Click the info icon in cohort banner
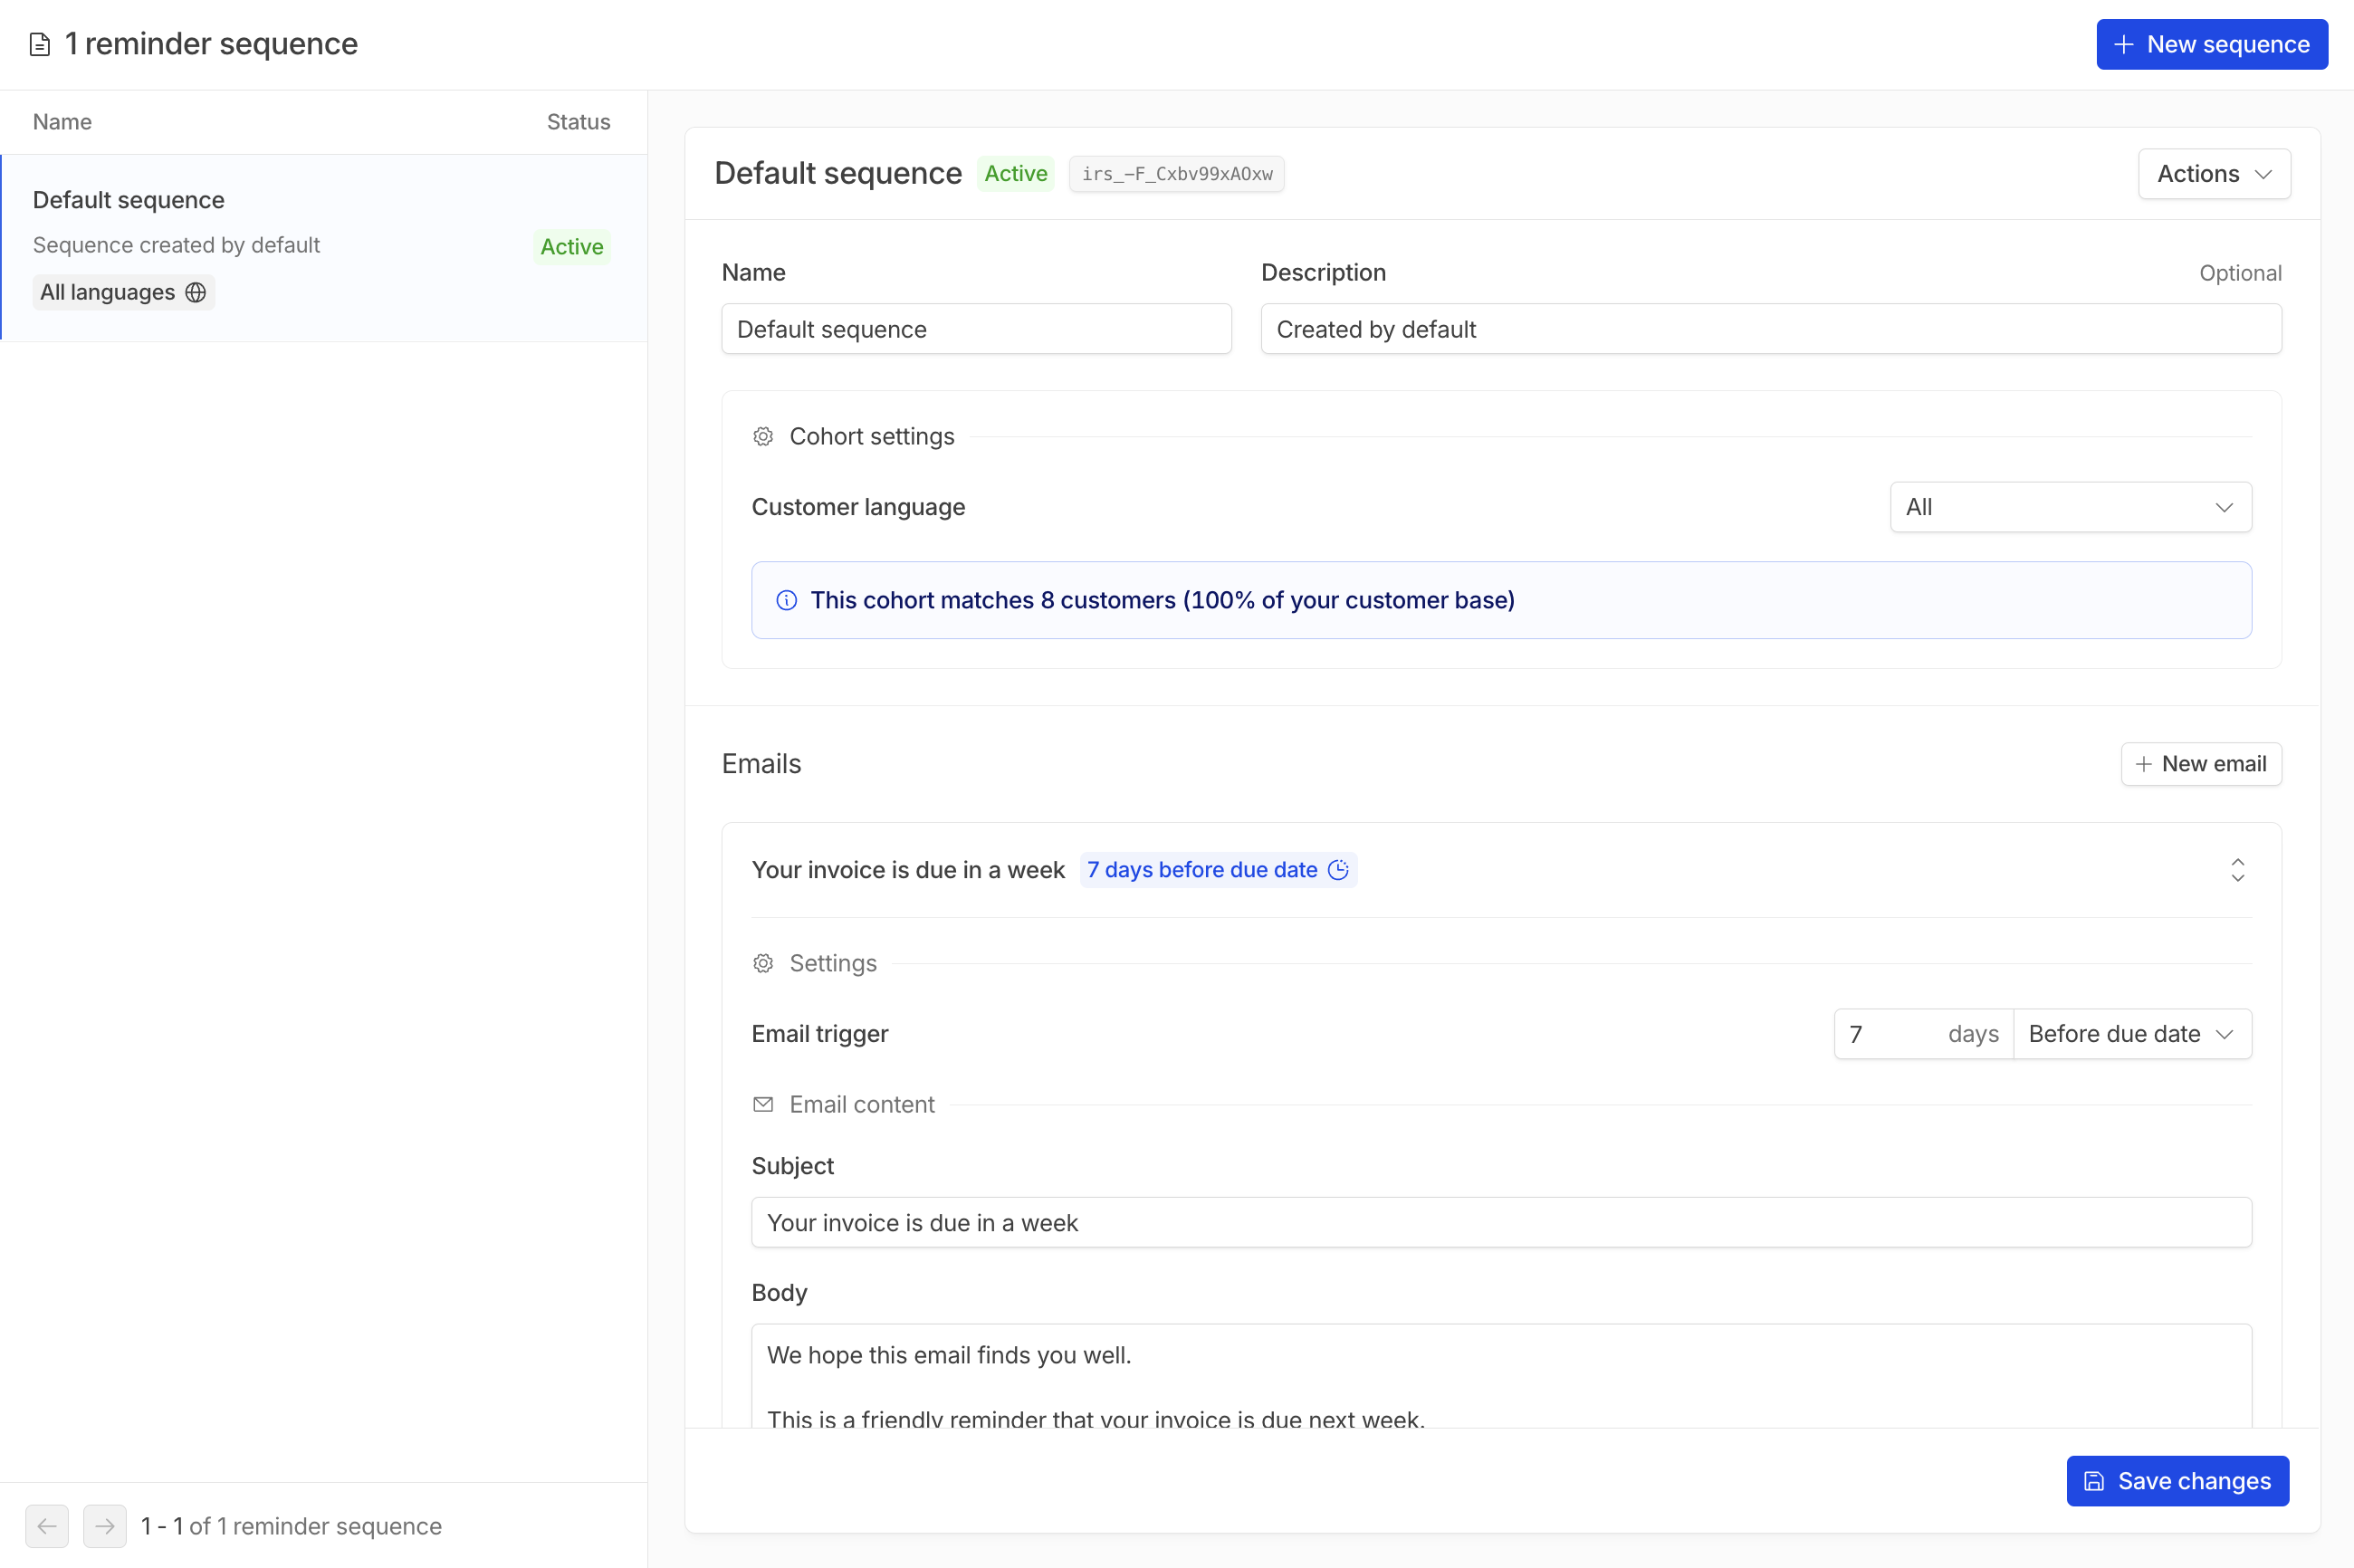The width and height of the screenshot is (2354, 1568). pyautogui.click(x=787, y=600)
